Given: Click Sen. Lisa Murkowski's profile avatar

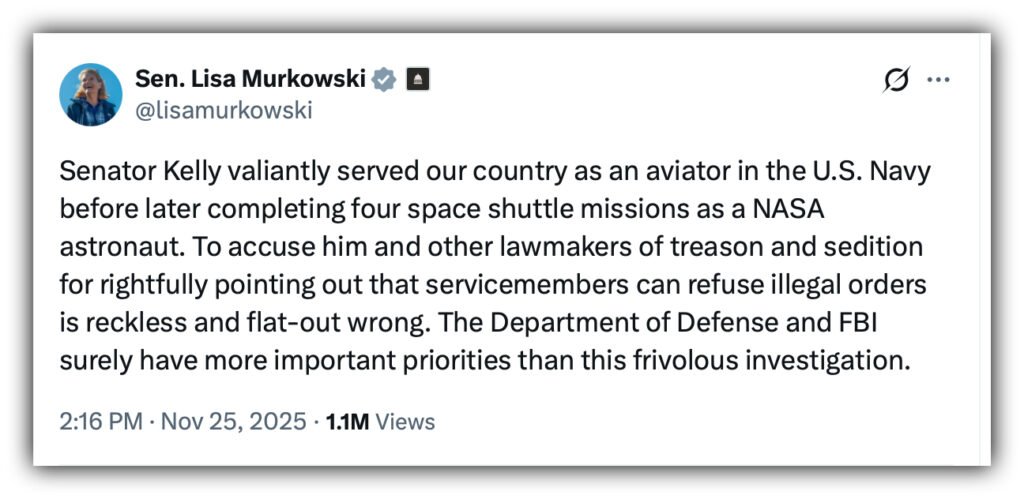Looking at the screenshot, I should (x=91, y=95).
